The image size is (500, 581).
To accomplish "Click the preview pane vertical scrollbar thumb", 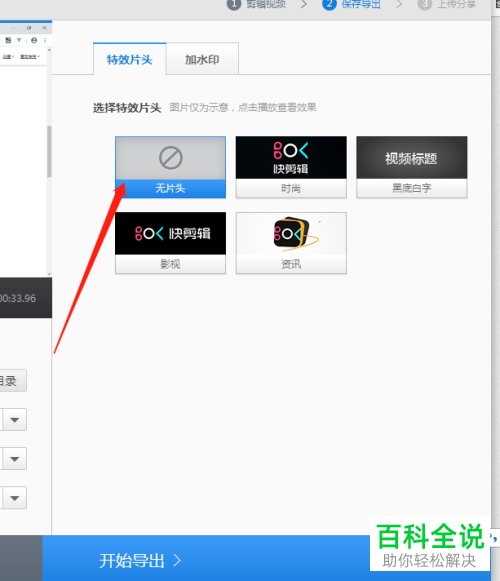I will tap(49, 152).
